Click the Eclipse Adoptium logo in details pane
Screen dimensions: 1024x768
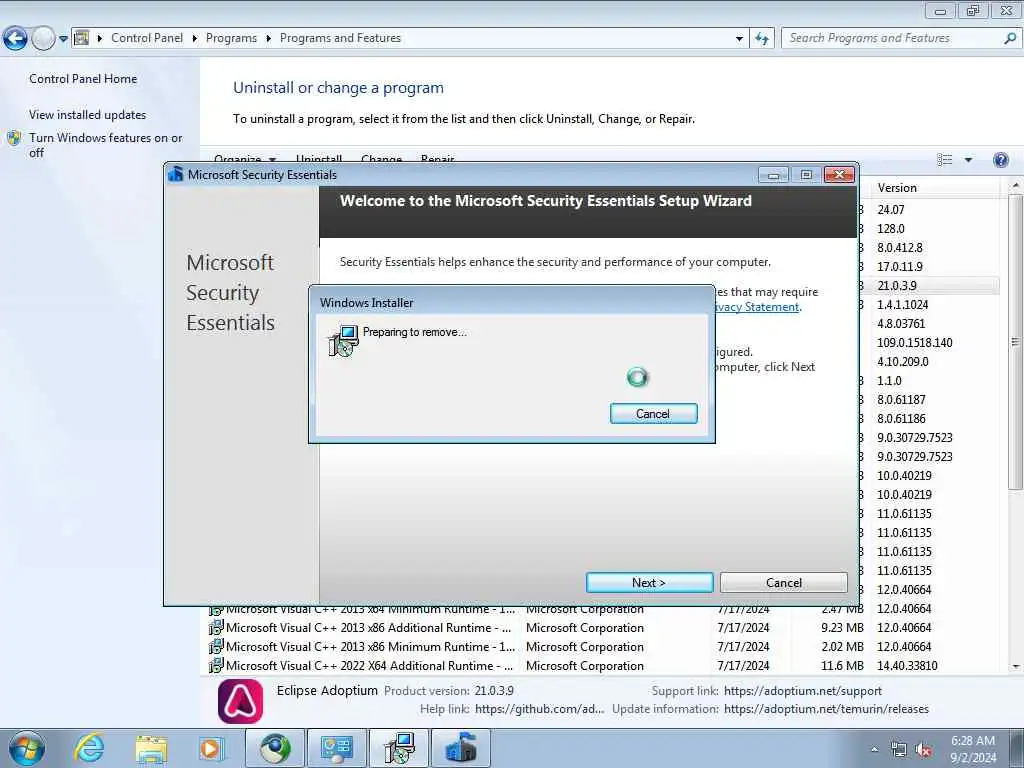coord(240,701)
